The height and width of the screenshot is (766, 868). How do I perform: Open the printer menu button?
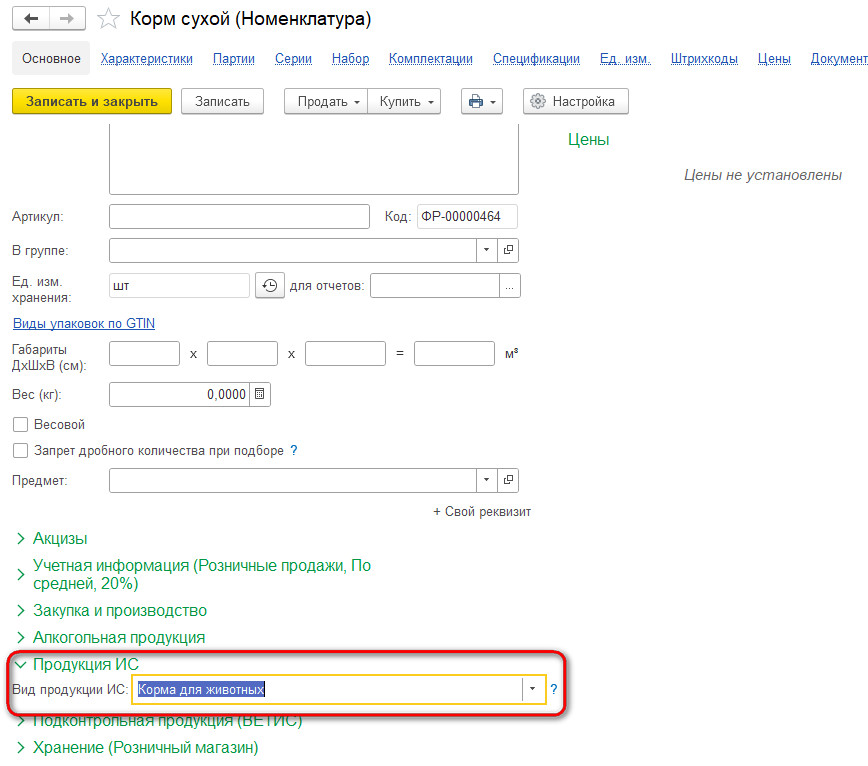[x=482, y=101]
